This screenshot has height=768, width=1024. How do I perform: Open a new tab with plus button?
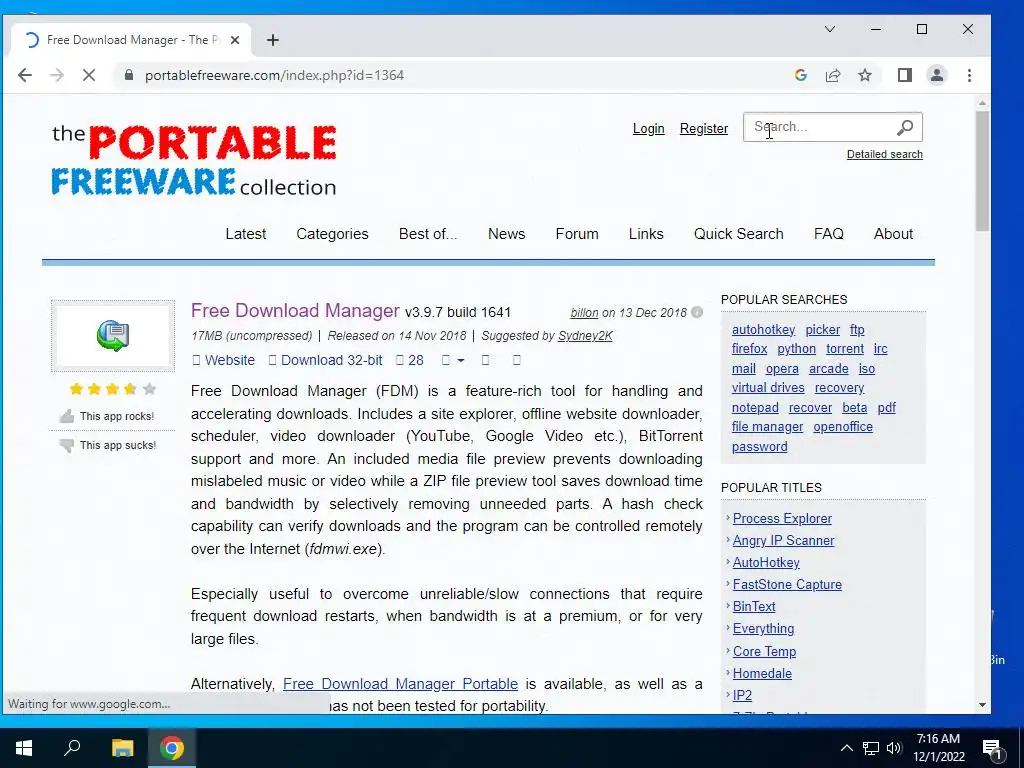point(273,40)
